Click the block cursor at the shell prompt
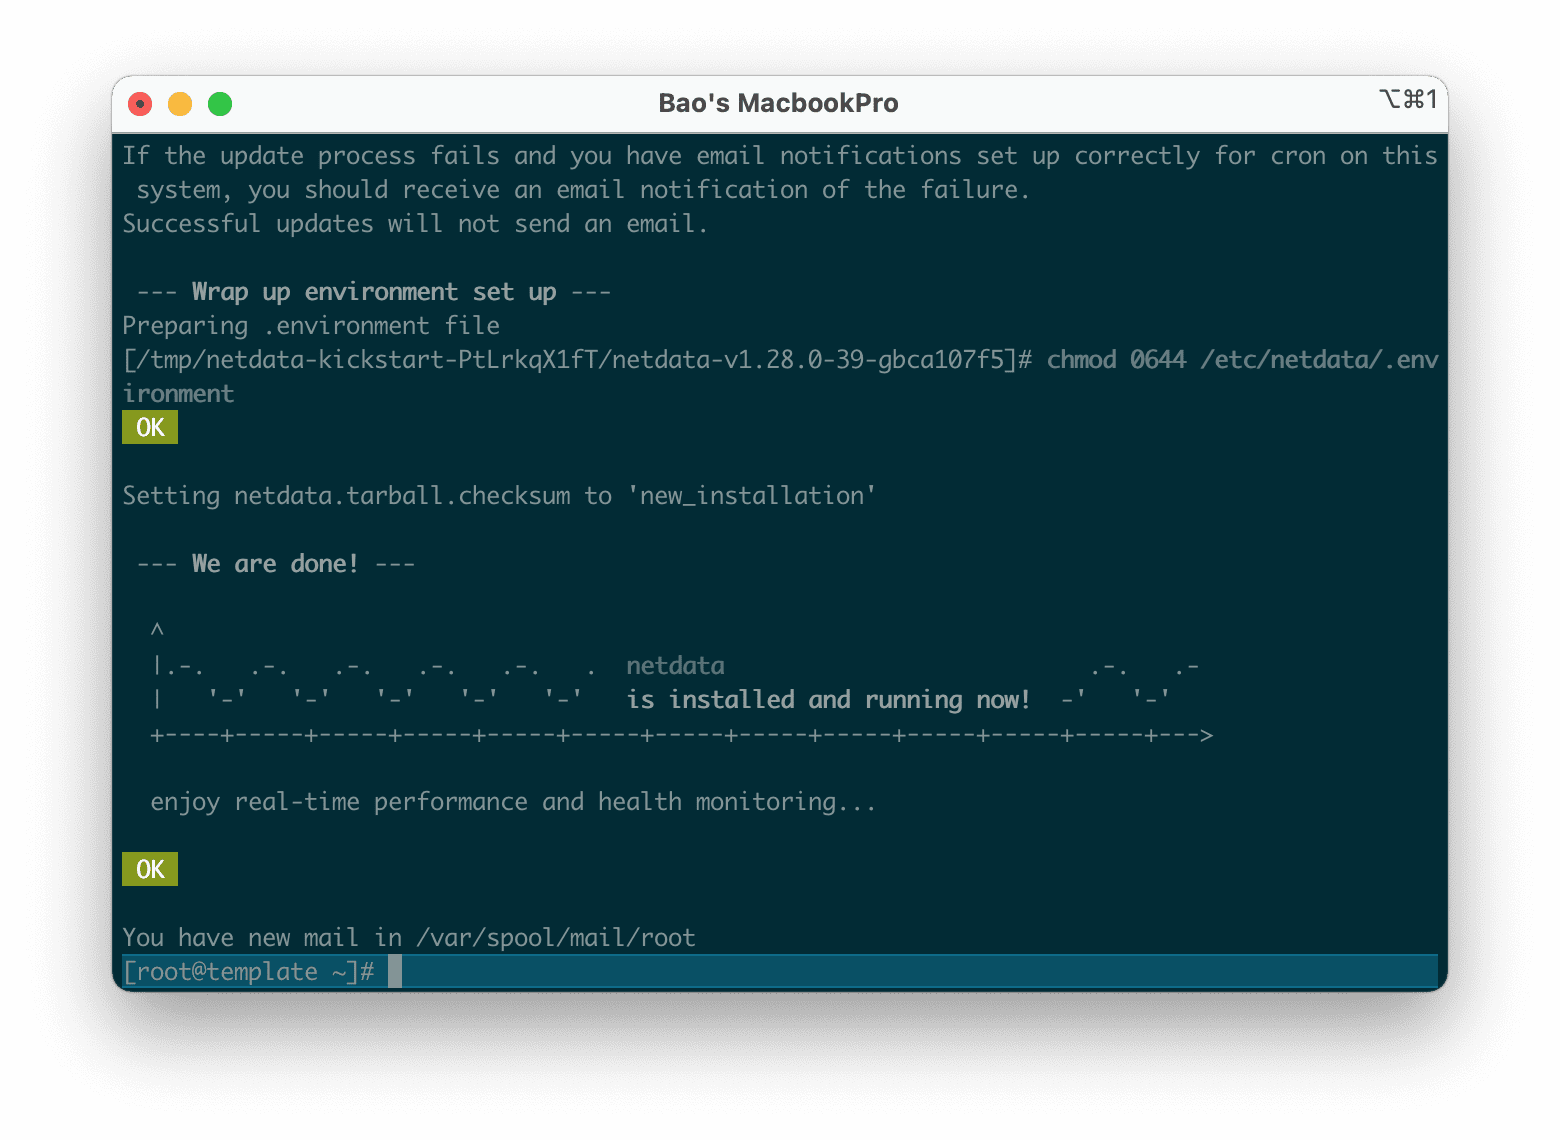 [x=395, y=971]
